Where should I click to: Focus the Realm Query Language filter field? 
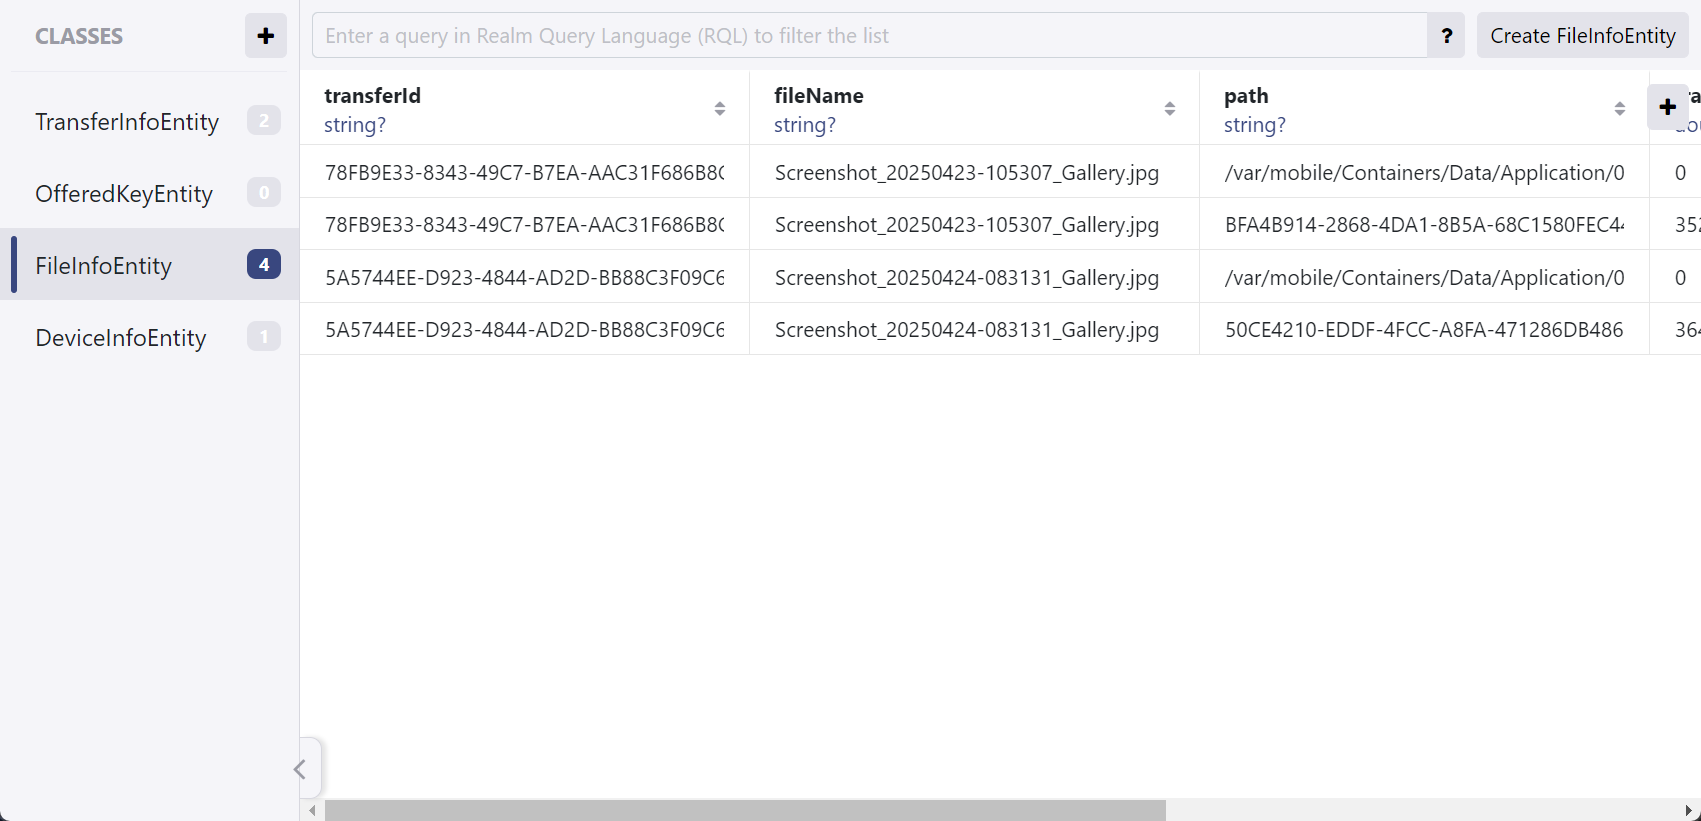[868, 36]
